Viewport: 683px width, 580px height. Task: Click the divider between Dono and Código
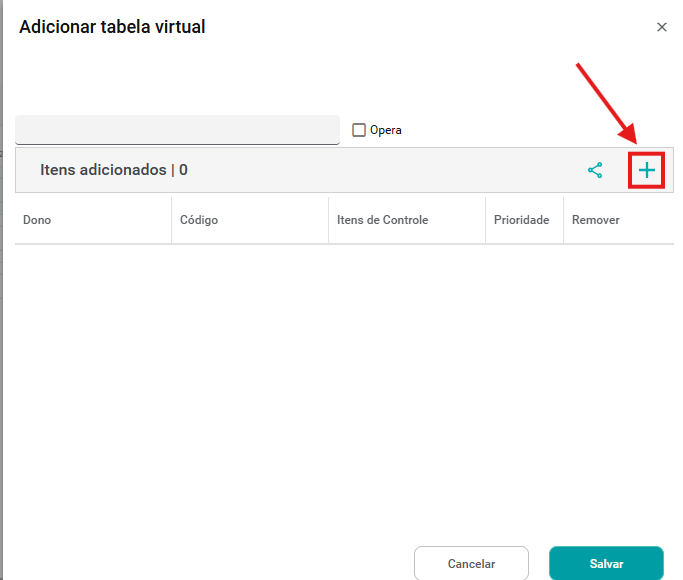click(171, 220)
